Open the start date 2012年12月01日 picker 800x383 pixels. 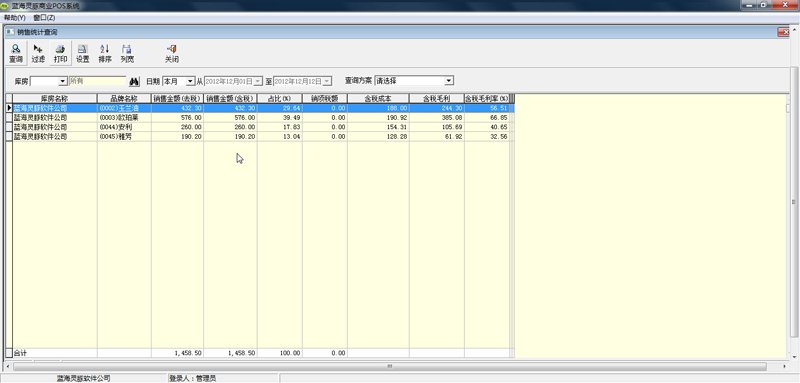pyautogui.click(x=258, y=81)
